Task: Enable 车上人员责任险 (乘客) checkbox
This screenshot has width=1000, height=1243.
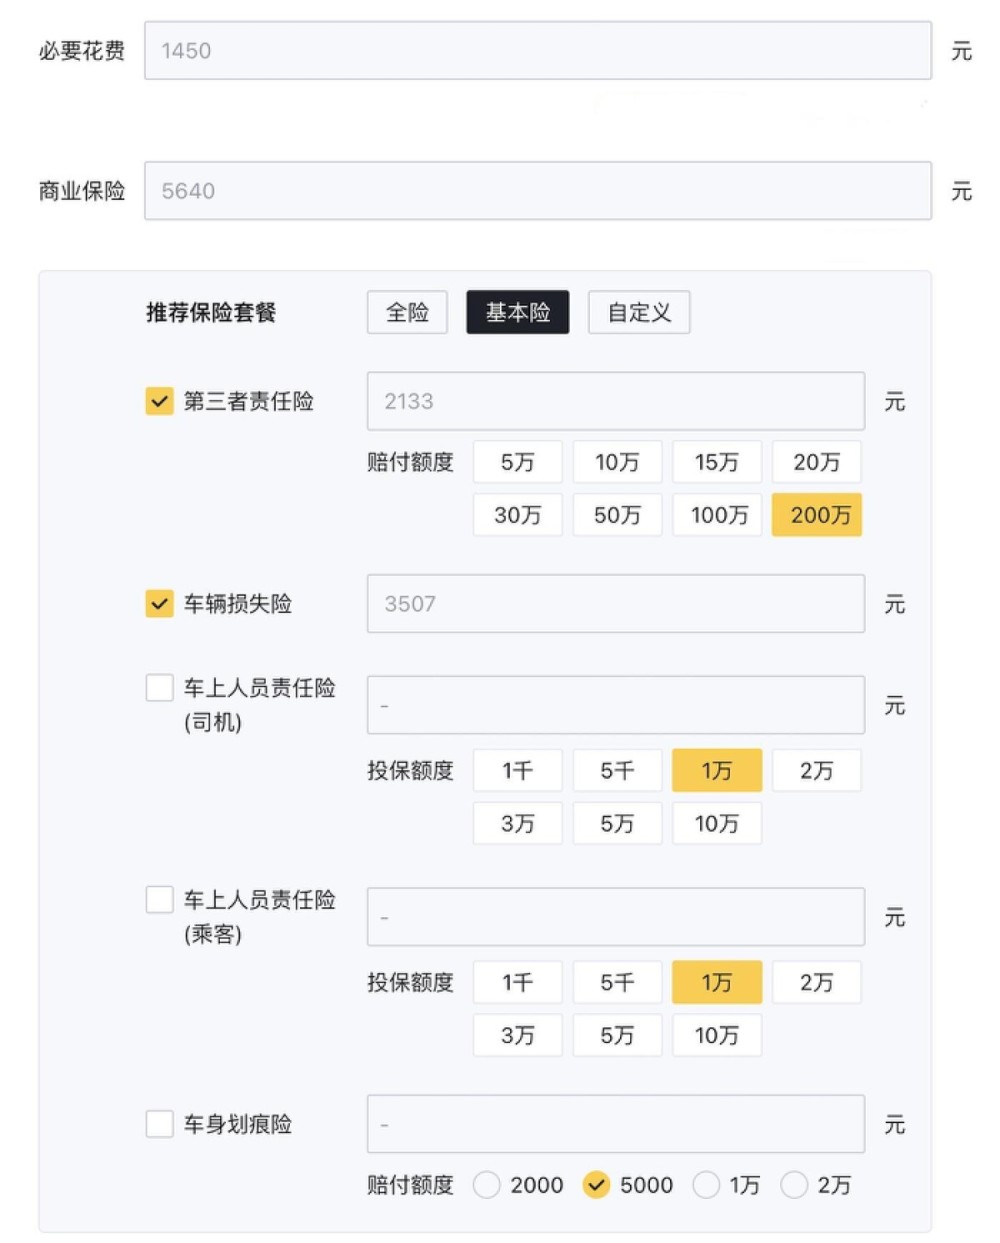Action: pyautogui.click(x=160, y=900)
